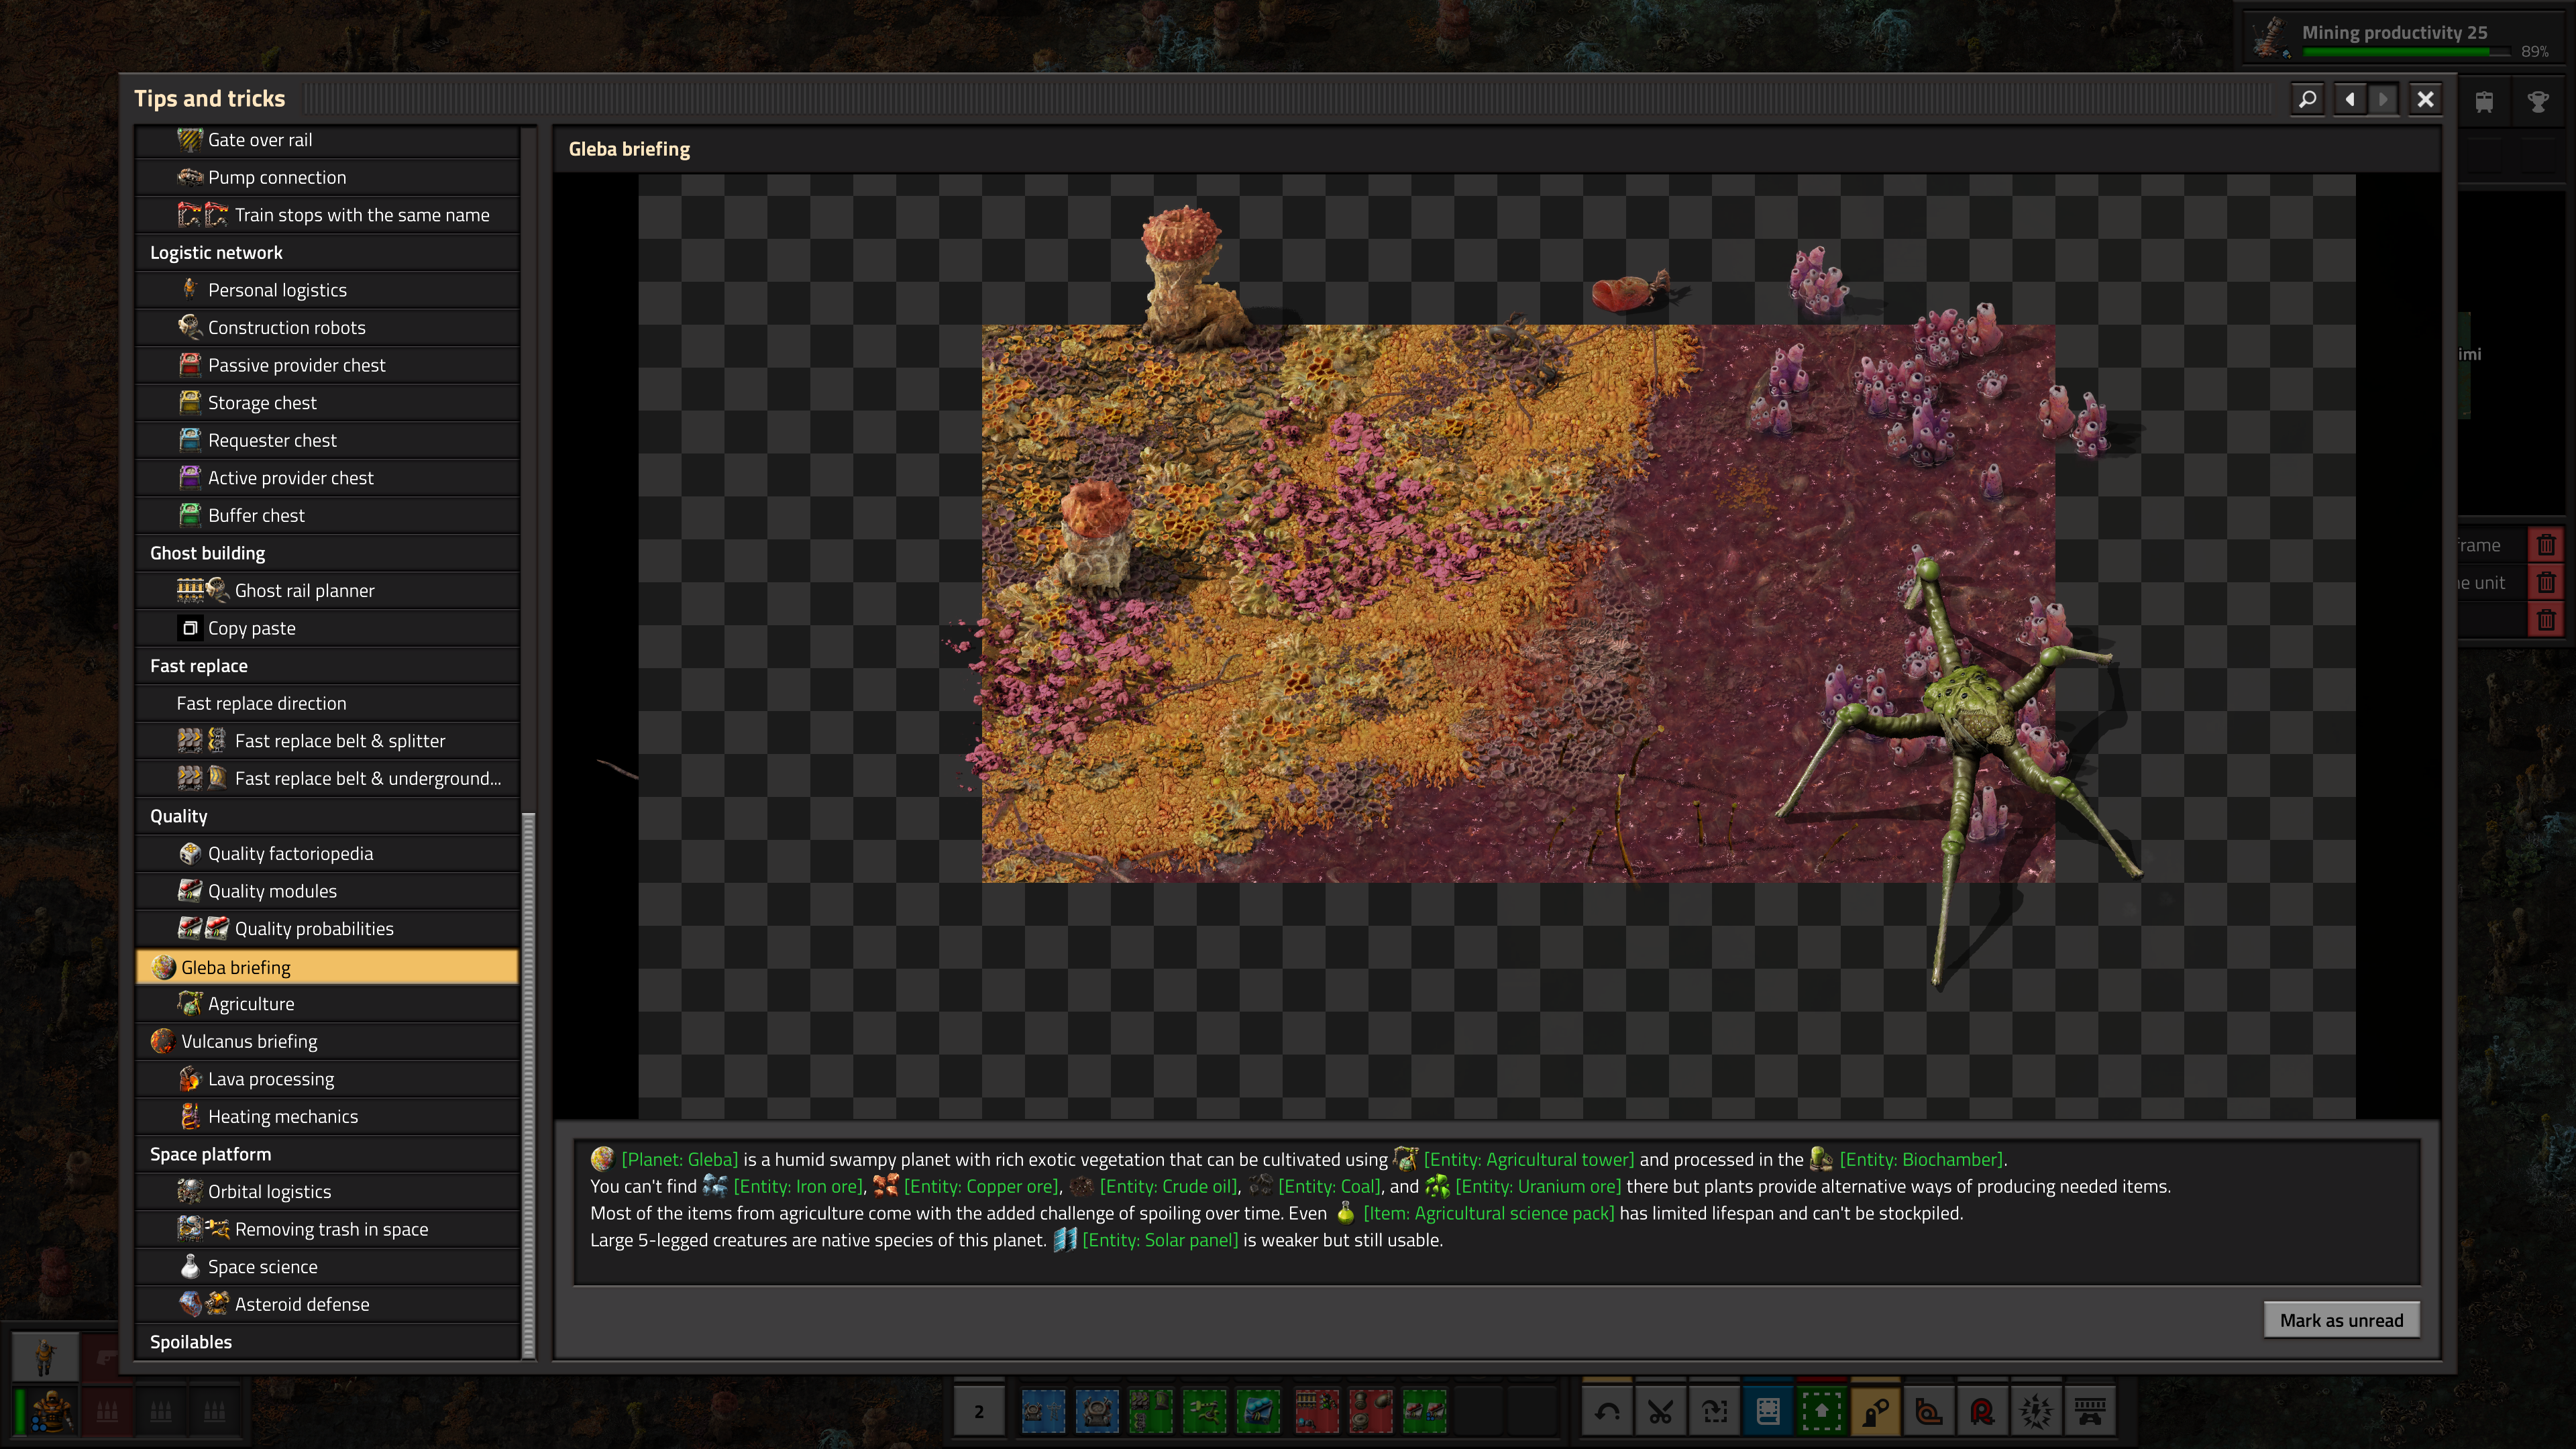The width and height of the screenshot is (2576, 1449).
Task: Open the Pump connection tip
Action: 327,177
